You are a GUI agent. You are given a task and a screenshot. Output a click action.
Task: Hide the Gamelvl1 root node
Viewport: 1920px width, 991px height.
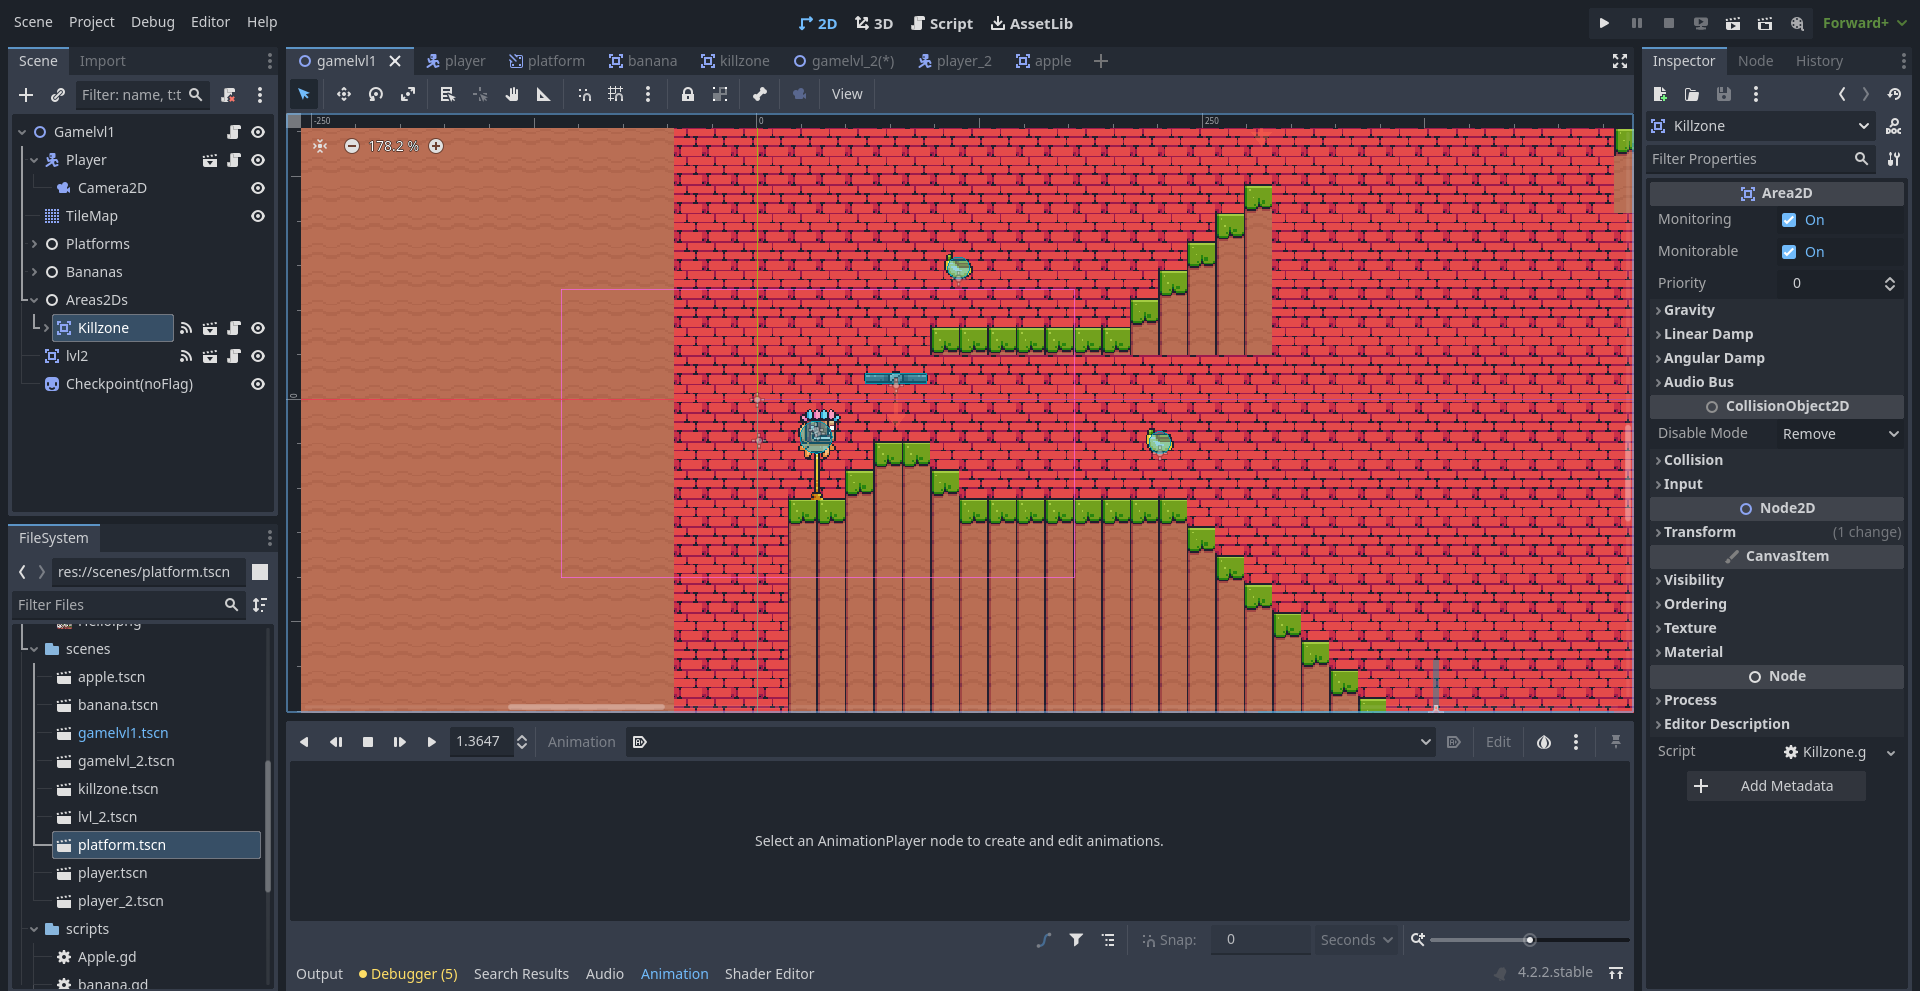pyautogui.click(x=258, y=132)
